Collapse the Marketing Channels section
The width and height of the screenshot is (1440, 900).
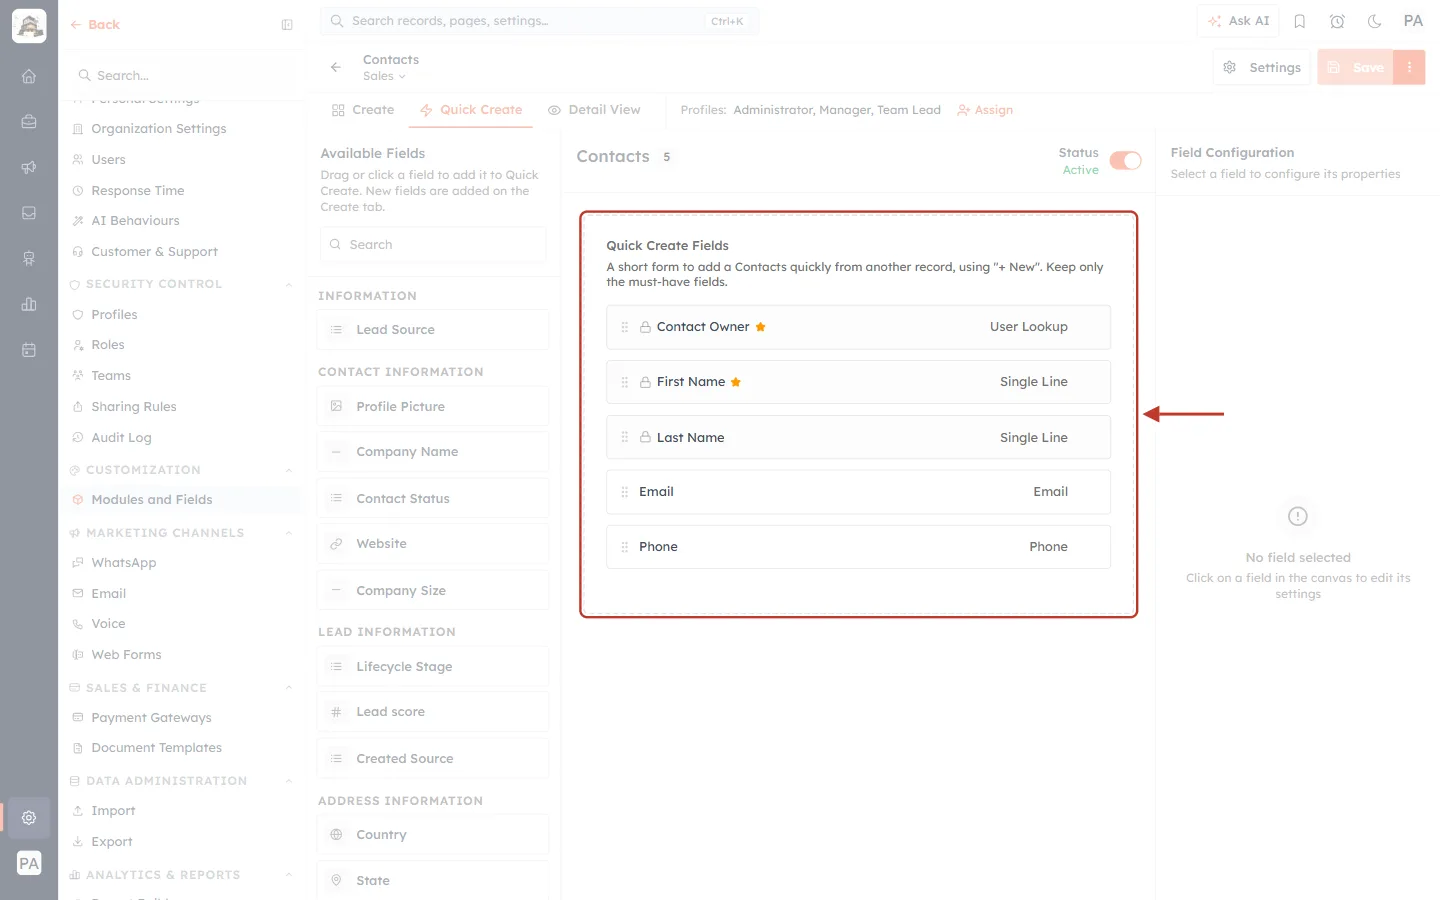289,533
